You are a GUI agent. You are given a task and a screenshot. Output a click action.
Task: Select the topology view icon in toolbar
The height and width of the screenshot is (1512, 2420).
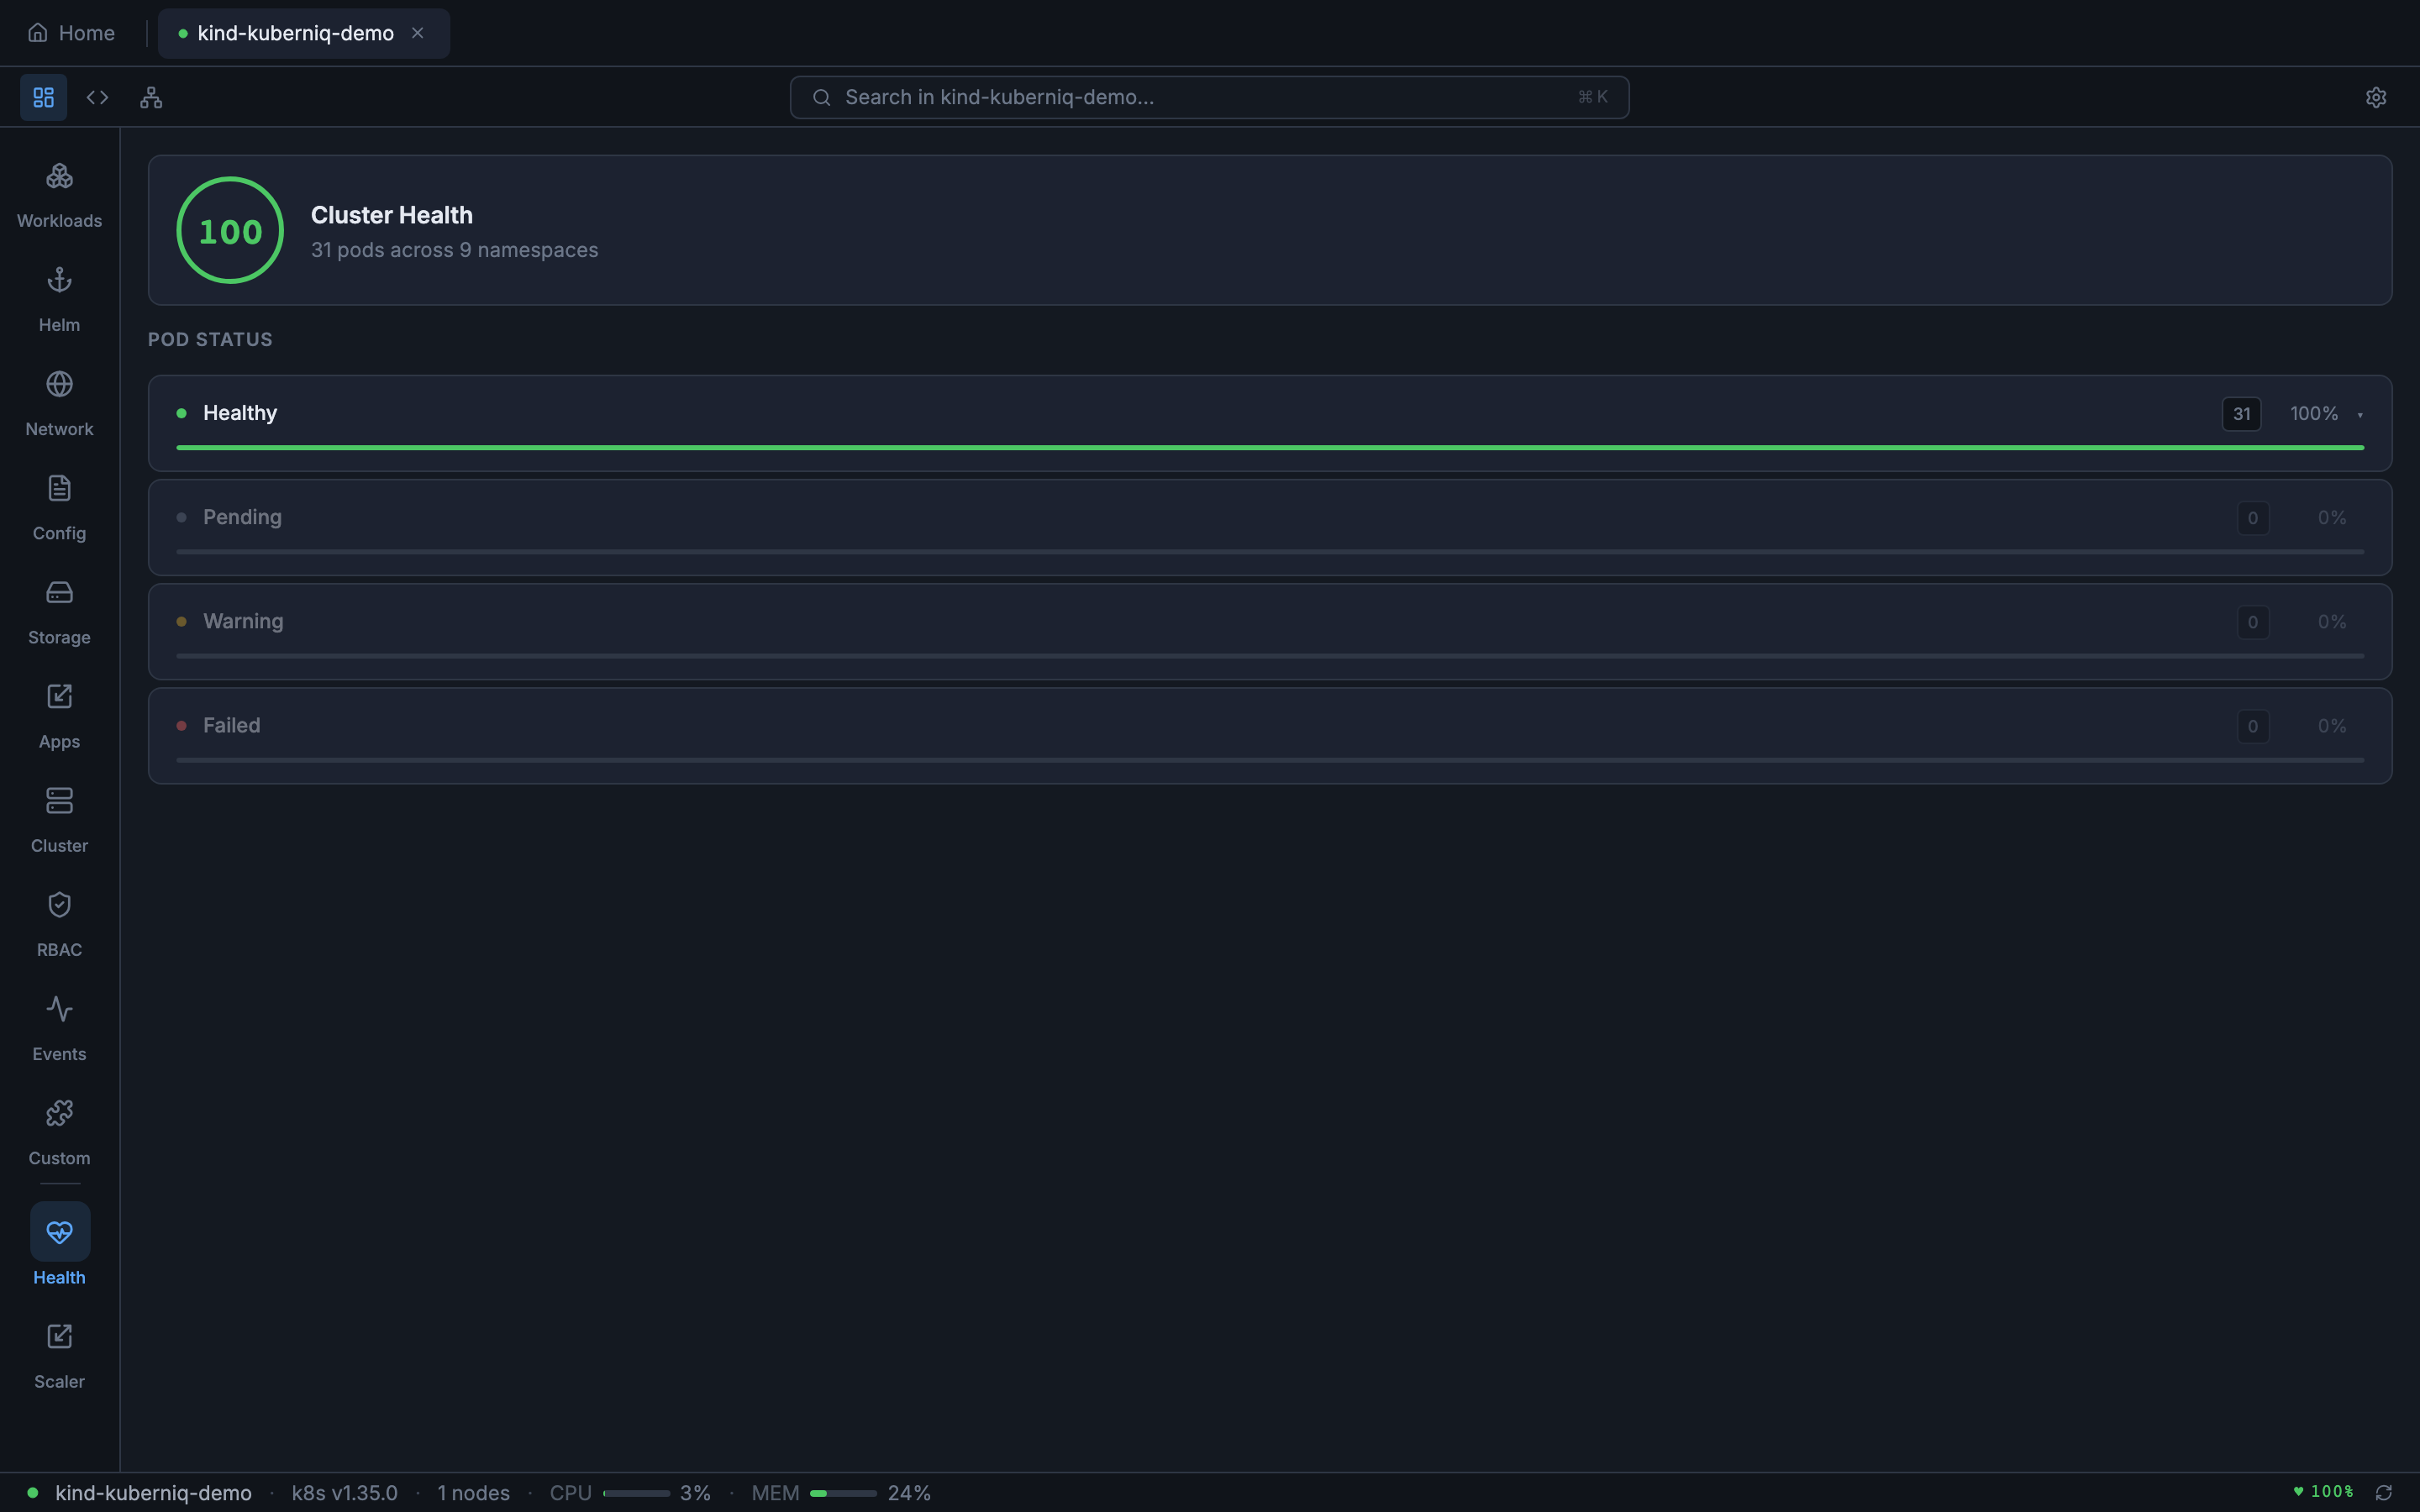[151, 96]
